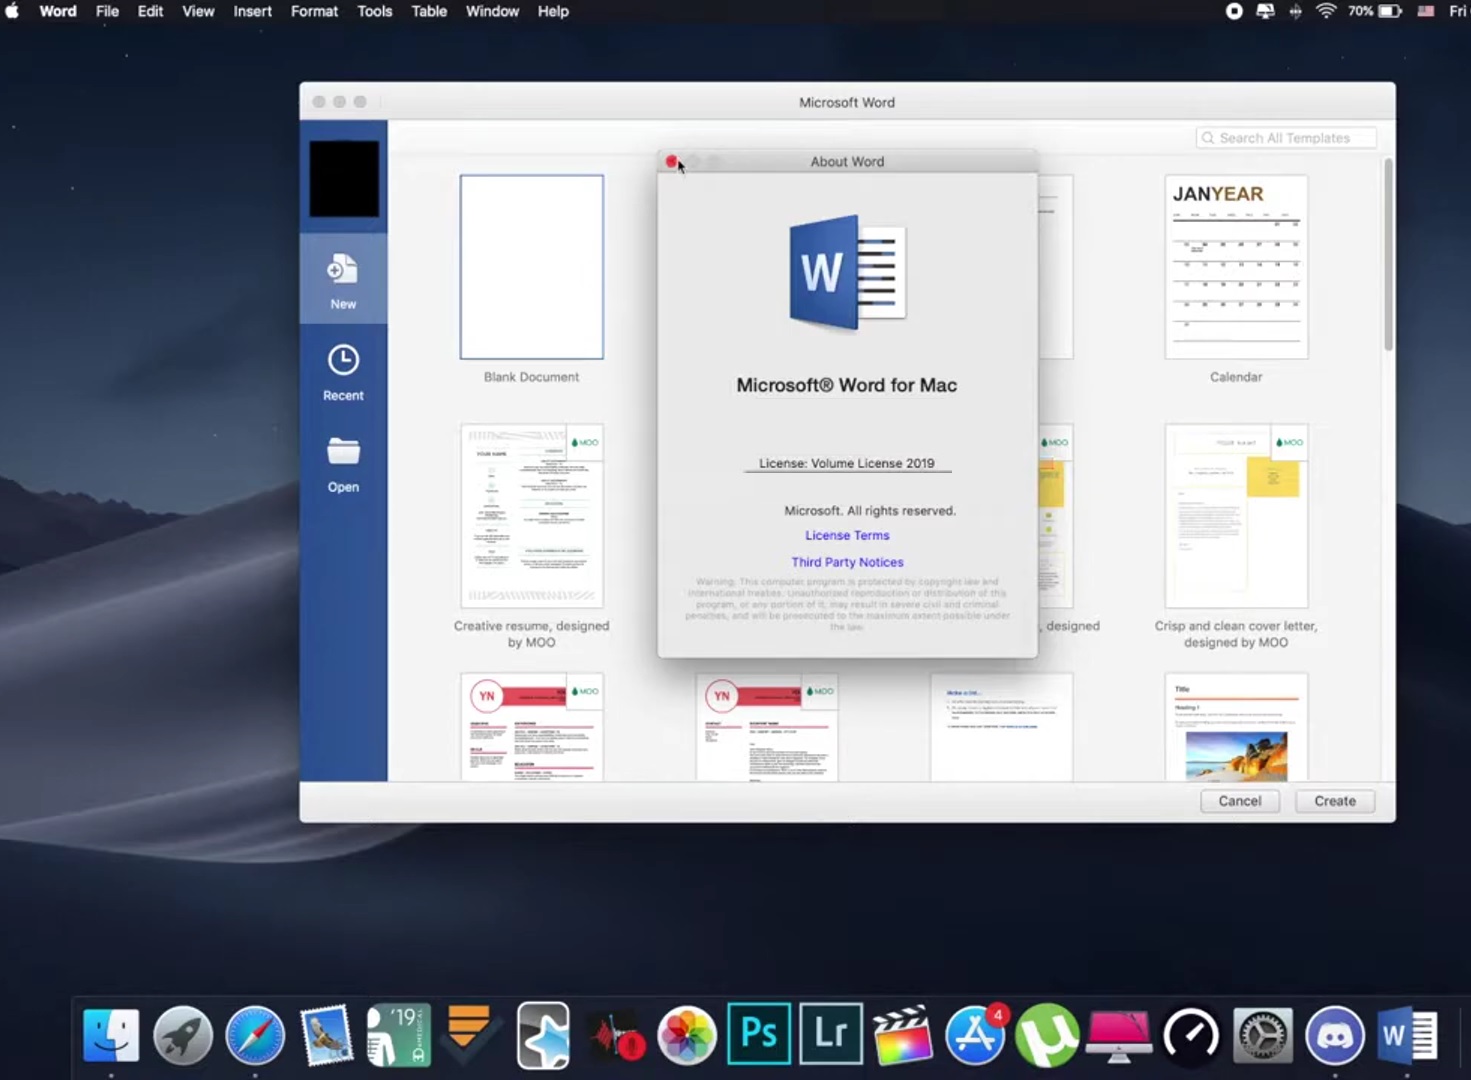
Task: Click the Wi-Fi icon in menu bar
Action: (1326, 11)
